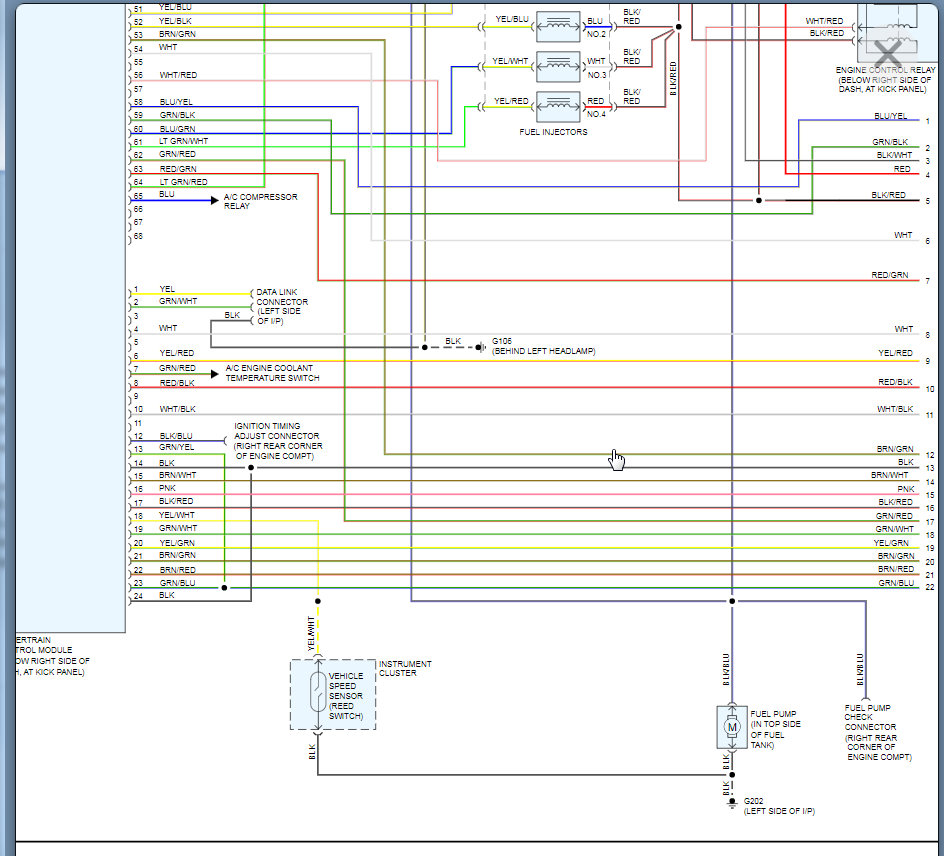This screenshot has height=856, width=944.
Task: Click the 'NO.2' injector label
Action: pyautogui.click(x=597, y=34)
